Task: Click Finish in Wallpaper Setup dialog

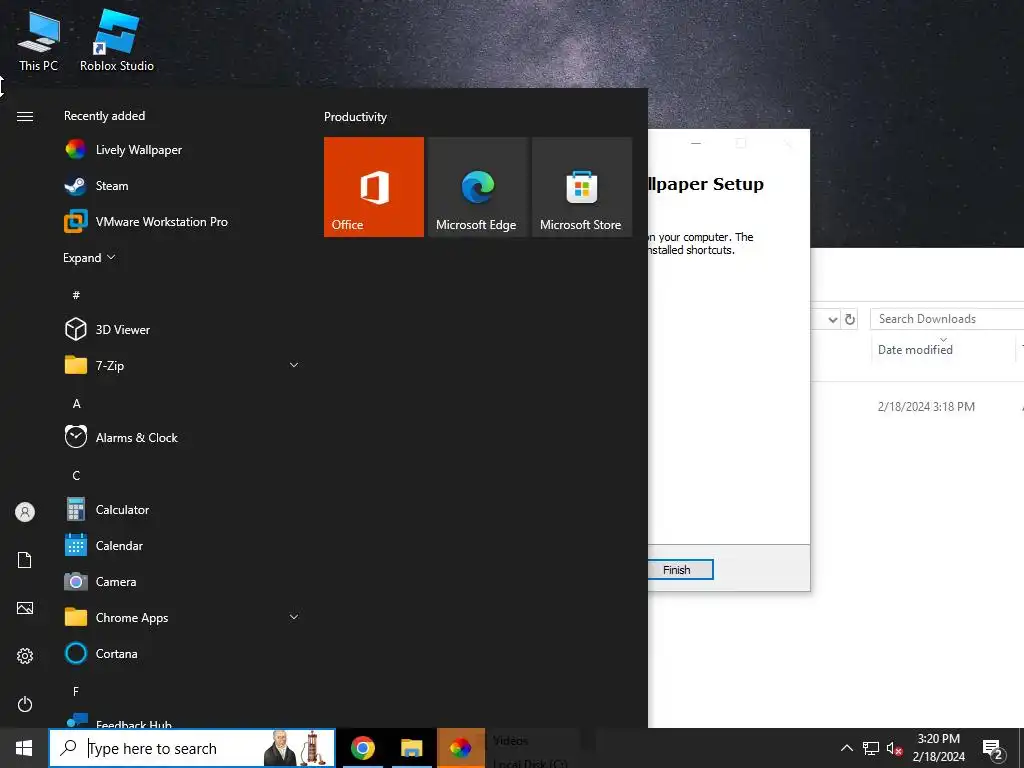Action: pos(680,570)
